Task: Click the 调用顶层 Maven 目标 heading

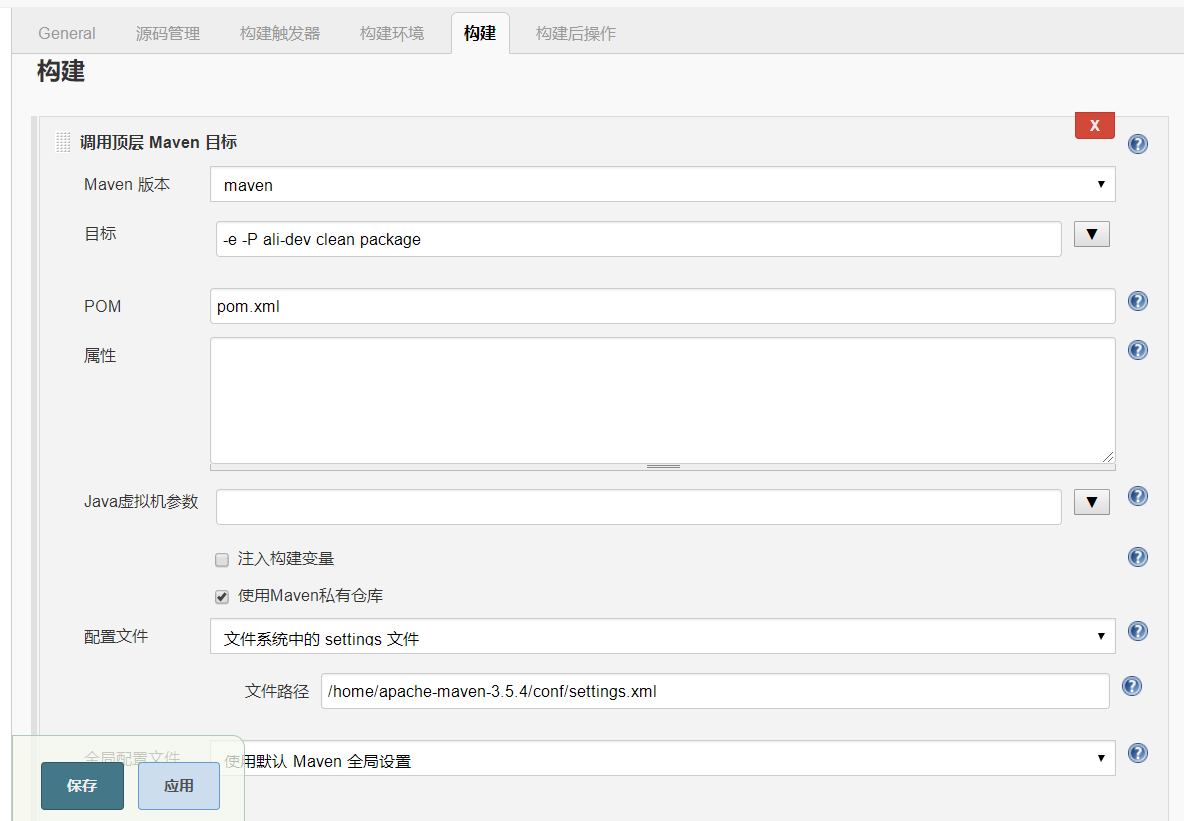Action: (x=159, y=142)
